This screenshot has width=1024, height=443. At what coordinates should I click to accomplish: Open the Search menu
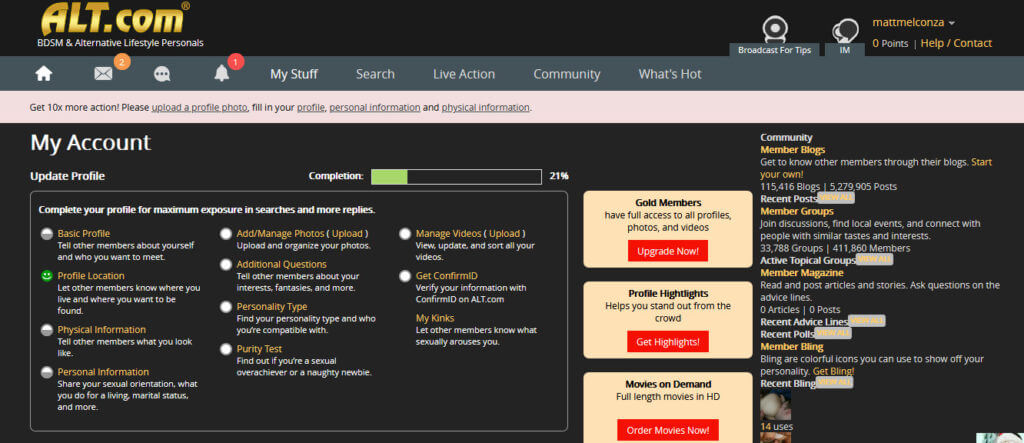click(x=375, y=74)
